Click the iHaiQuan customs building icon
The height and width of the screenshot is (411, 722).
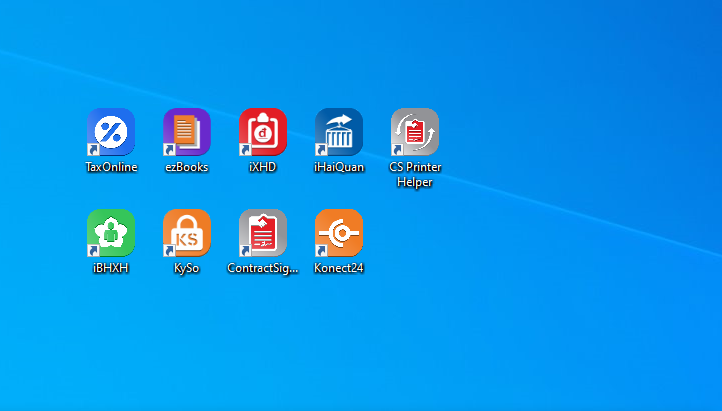coord(339,132)
